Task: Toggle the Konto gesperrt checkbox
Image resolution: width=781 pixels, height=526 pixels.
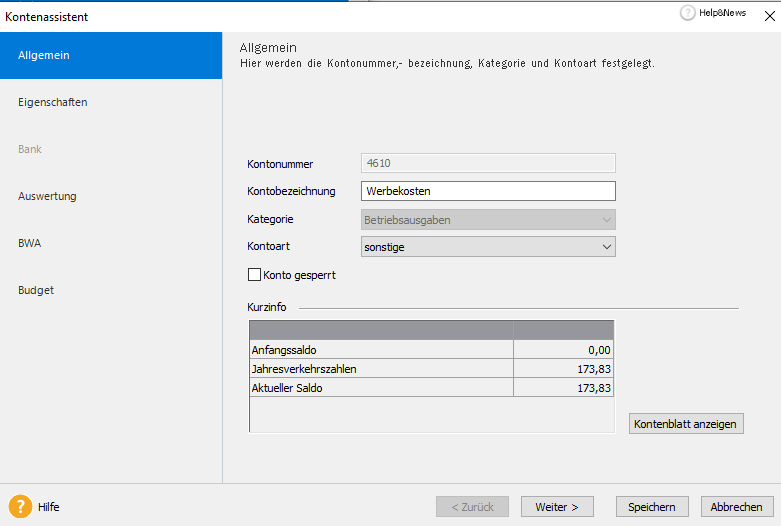Action: [254, 275]
